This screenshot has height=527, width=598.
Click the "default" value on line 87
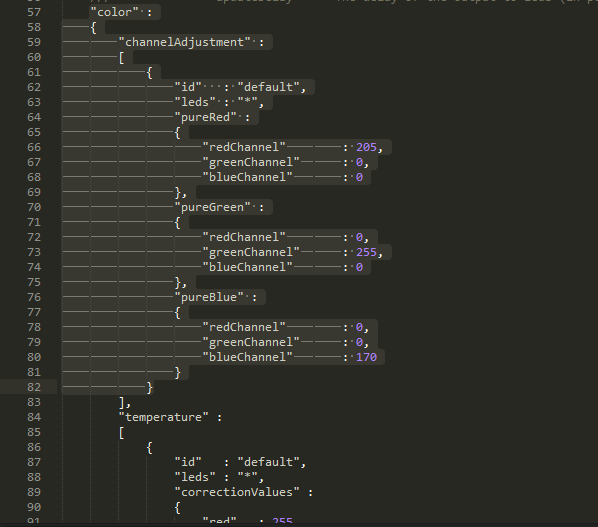coord(268,462)
